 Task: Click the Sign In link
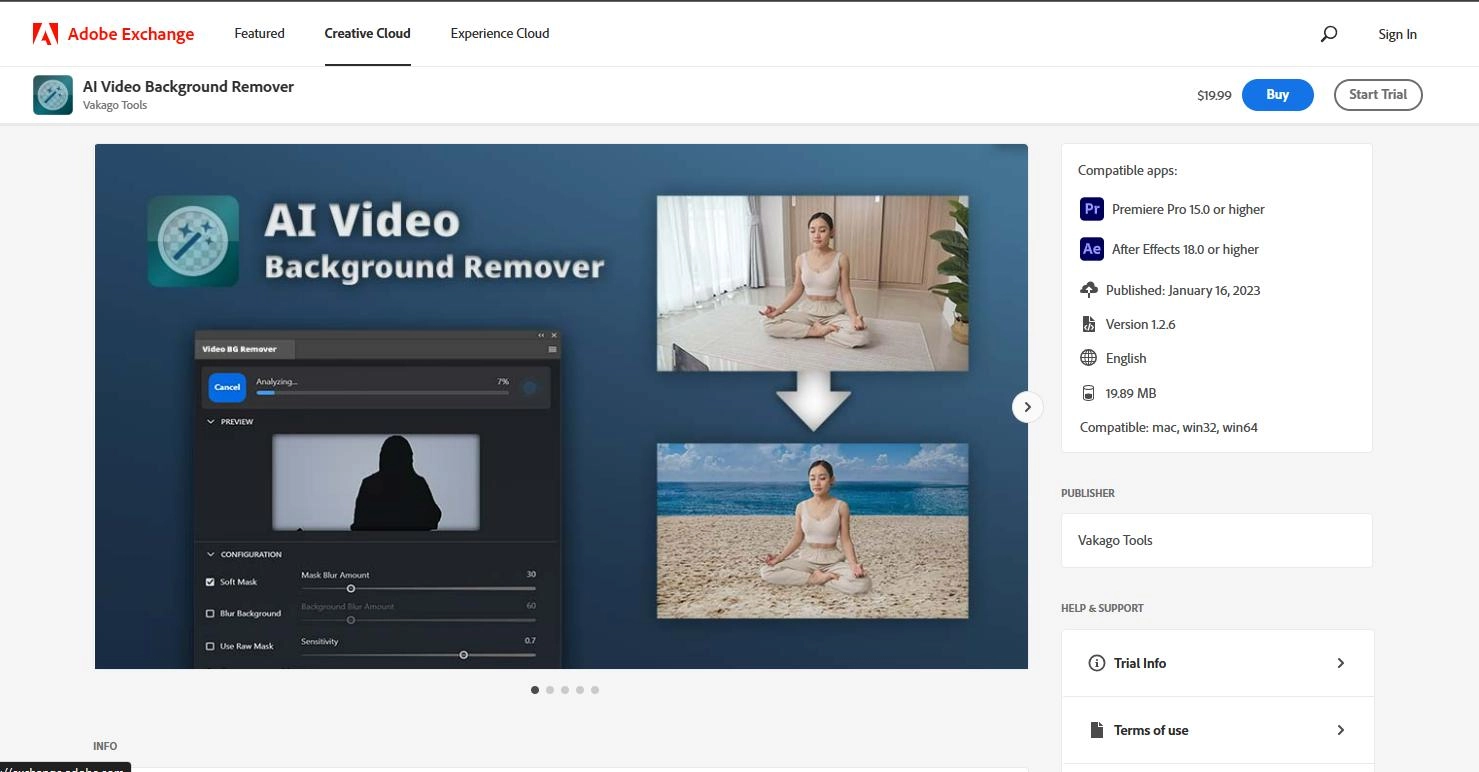[x=1397, y=34]
